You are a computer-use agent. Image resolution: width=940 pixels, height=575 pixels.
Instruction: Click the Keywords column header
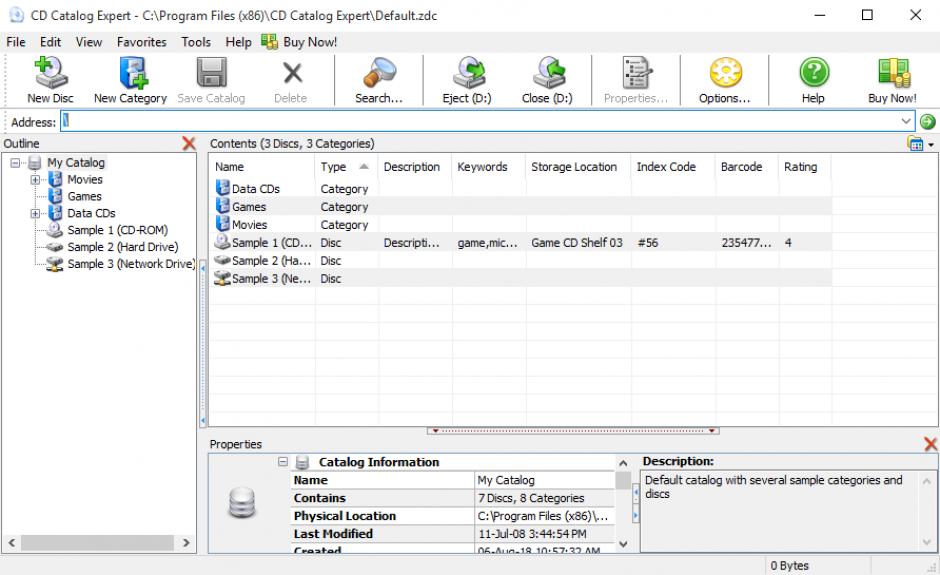pyautogui.click(x=489, y=167)
